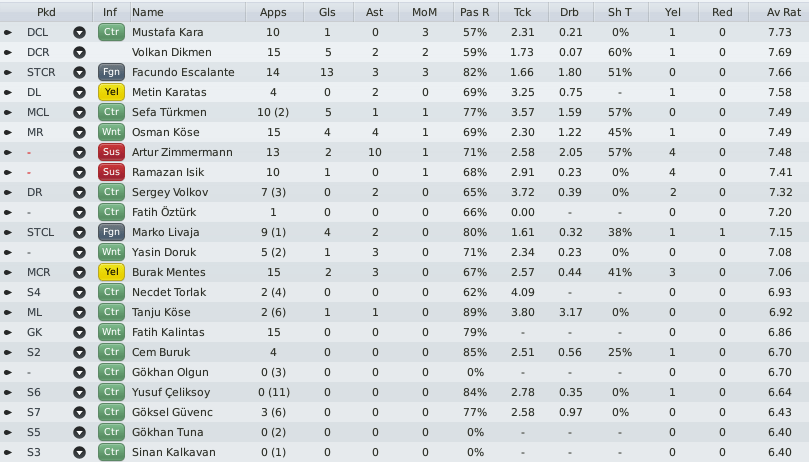Sort players by the Gls column header
Screen dimensions: 809x462
(x=327, y=12)
